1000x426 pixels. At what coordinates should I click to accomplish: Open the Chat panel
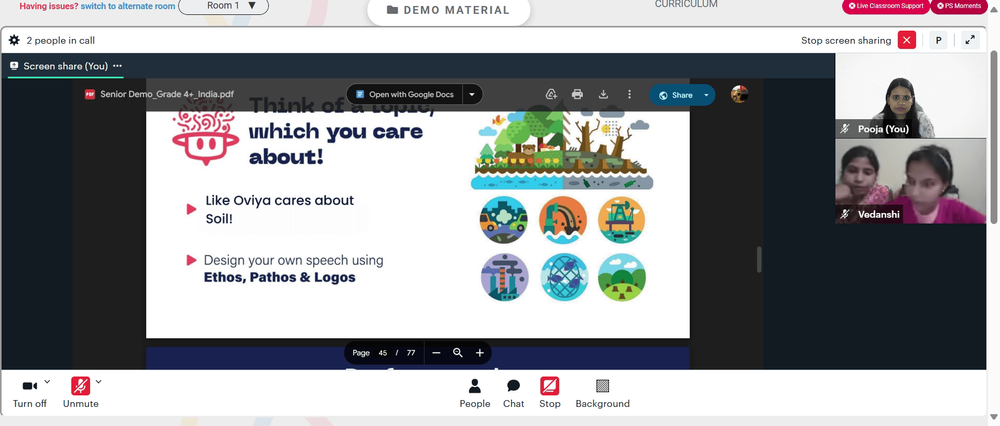(513, 393)
